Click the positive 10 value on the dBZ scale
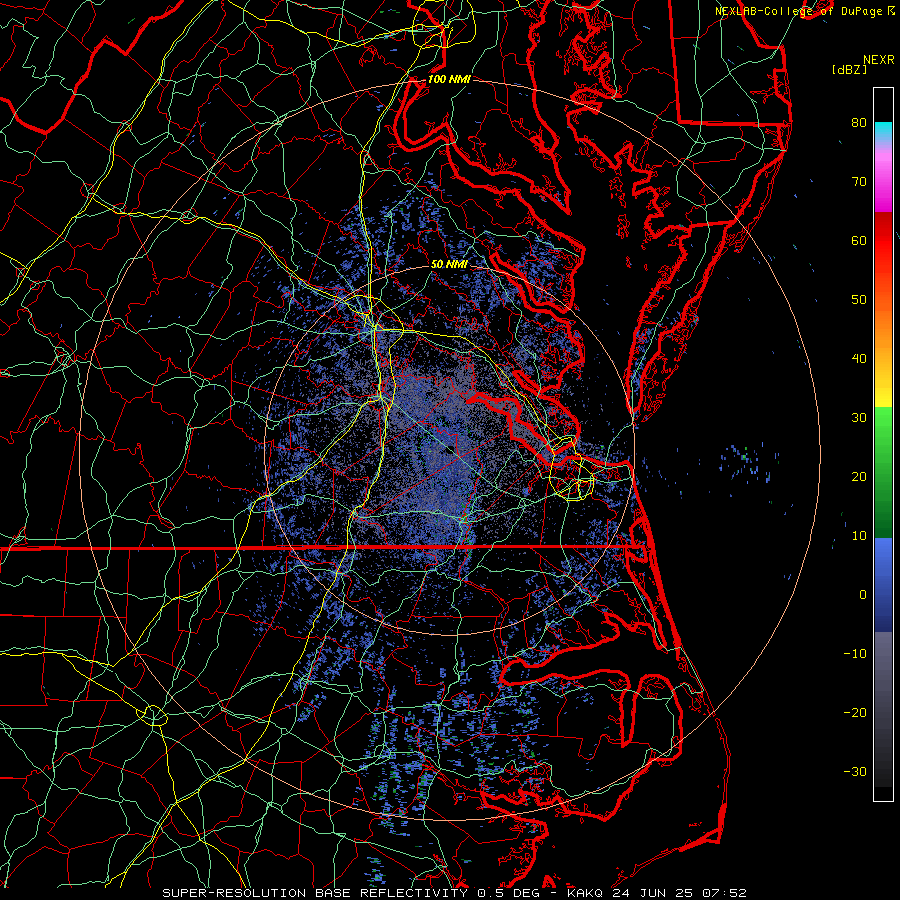This screenshot has height=900, width=900. pos(859,536)
